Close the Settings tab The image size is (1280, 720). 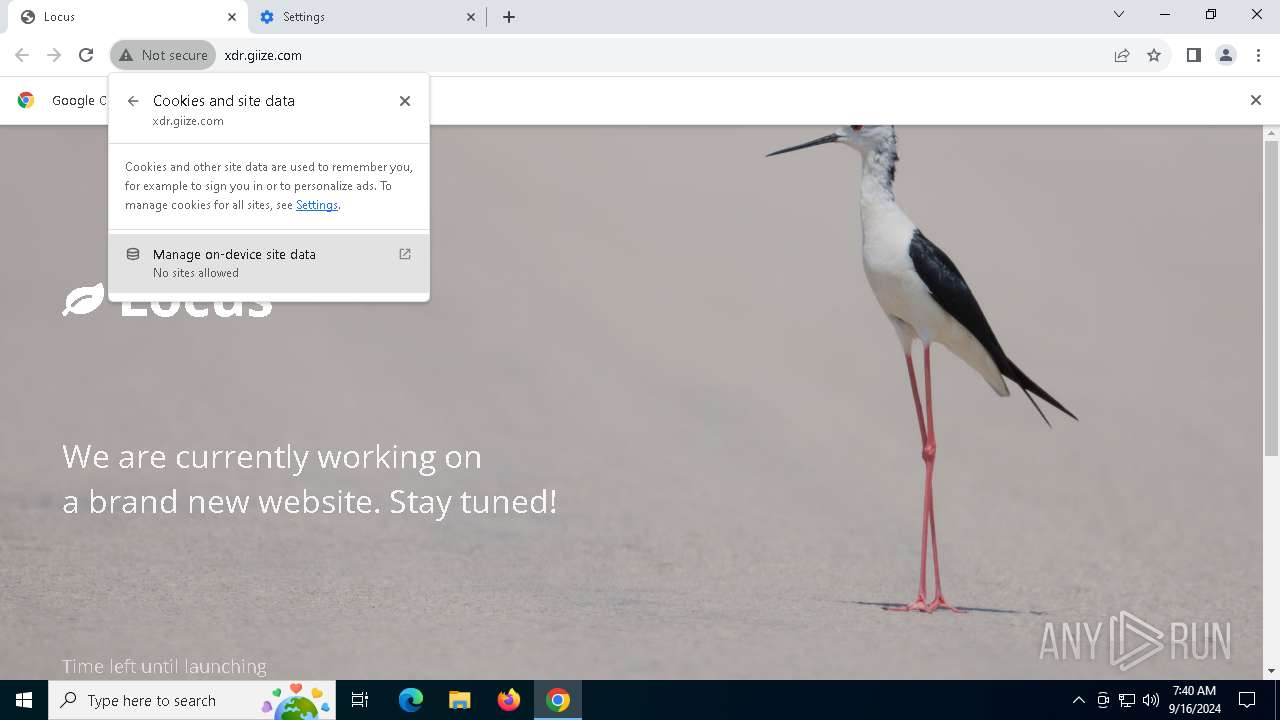click(471, 17)
